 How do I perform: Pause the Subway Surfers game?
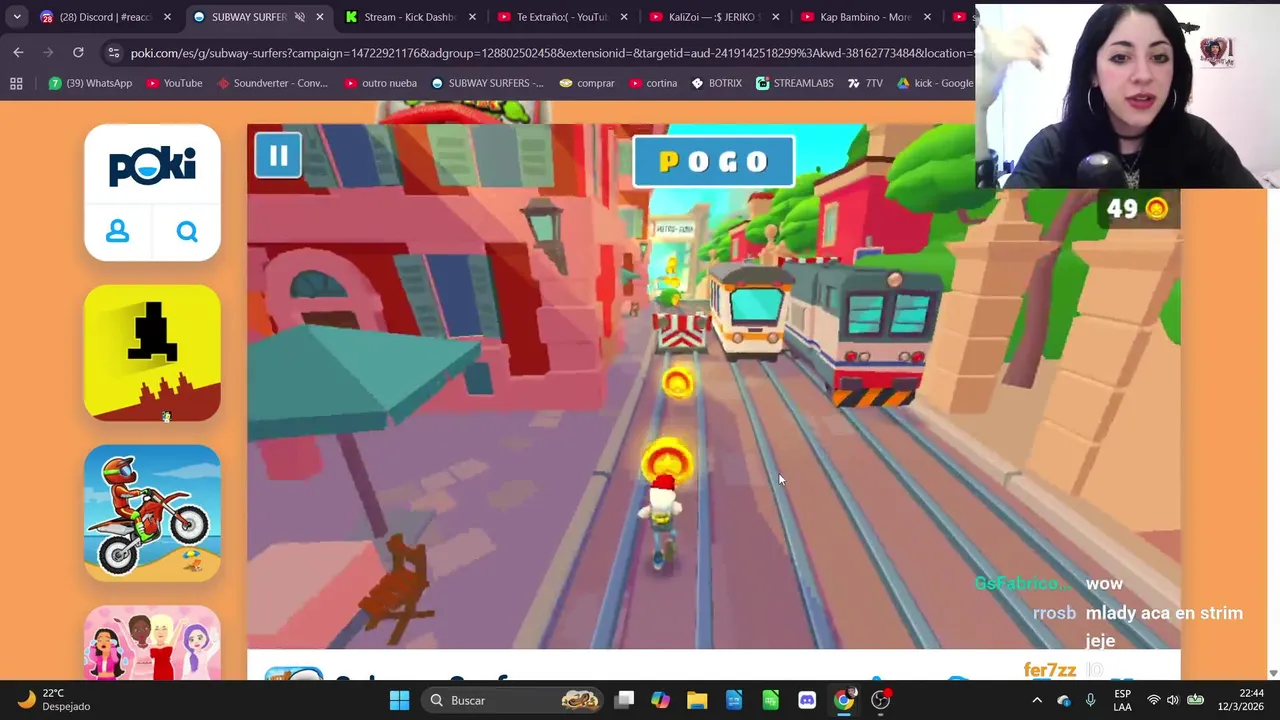click(278, 156)
